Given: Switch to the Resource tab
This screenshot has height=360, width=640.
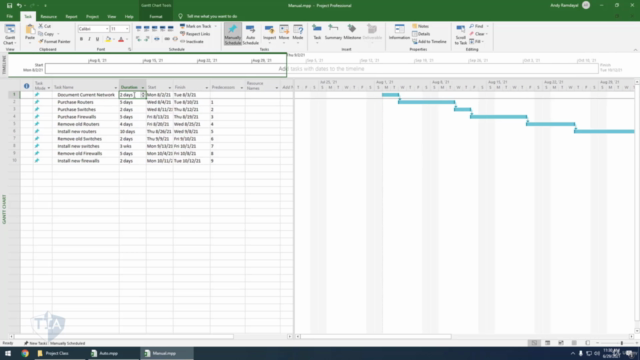Looking at the screenshot, I should [49, 17].
